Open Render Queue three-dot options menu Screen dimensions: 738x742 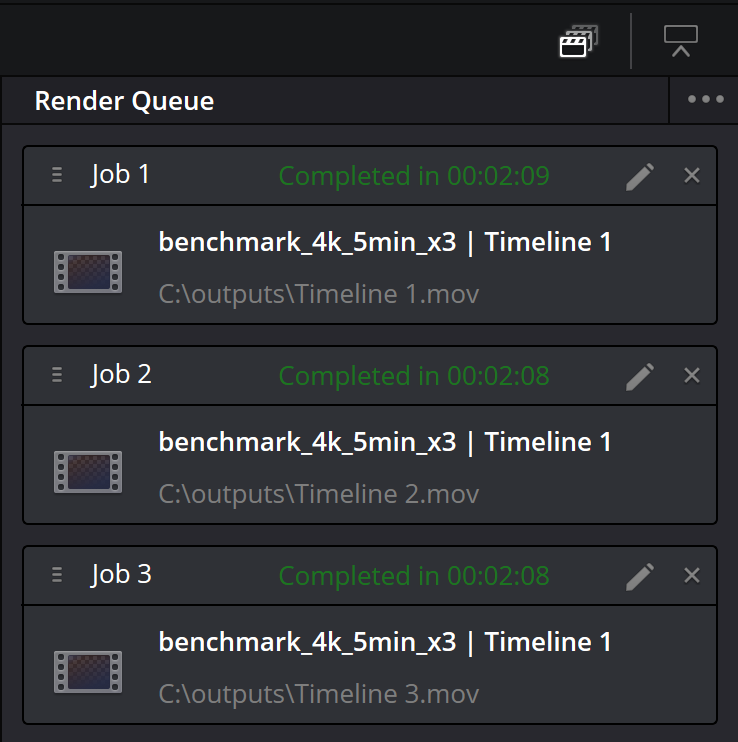[705, 99]
